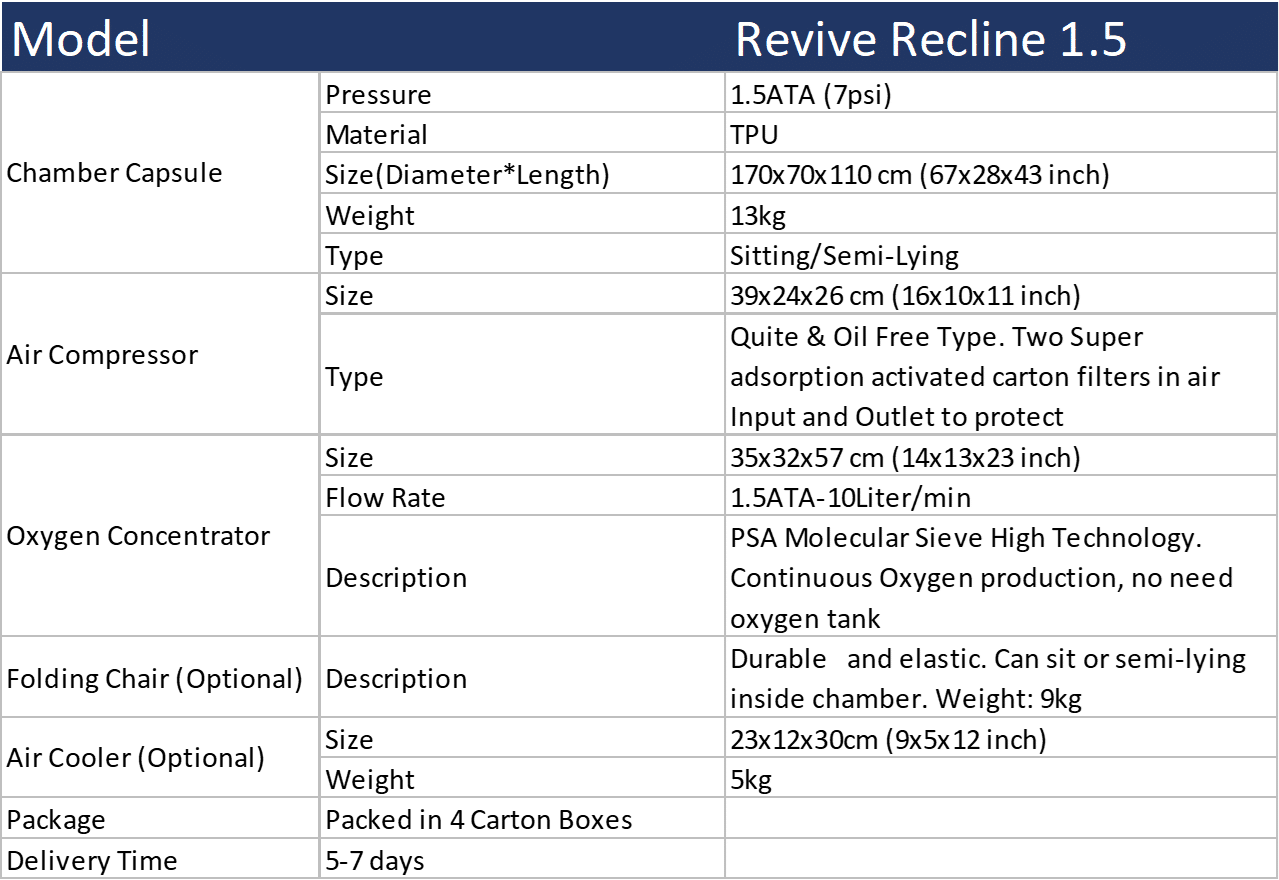Screen dimensions: 1279x880
Task: Select the '13kg' weight value
Action: [758, 216]
